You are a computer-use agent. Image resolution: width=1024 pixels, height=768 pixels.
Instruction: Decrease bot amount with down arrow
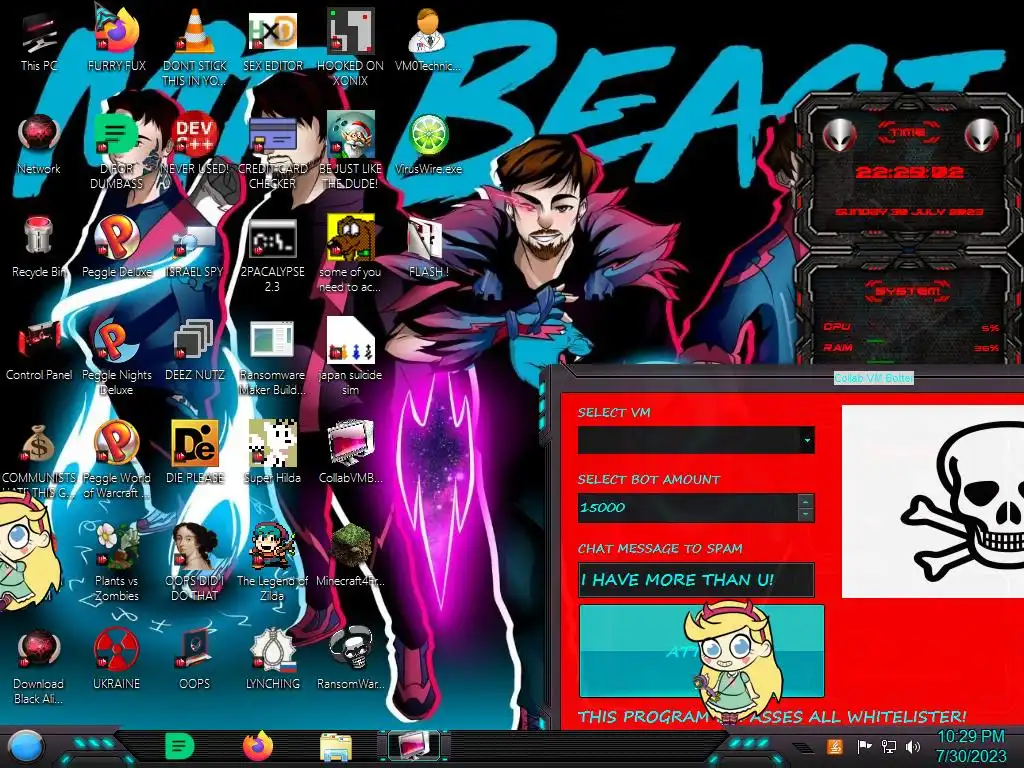click(806, 515)
